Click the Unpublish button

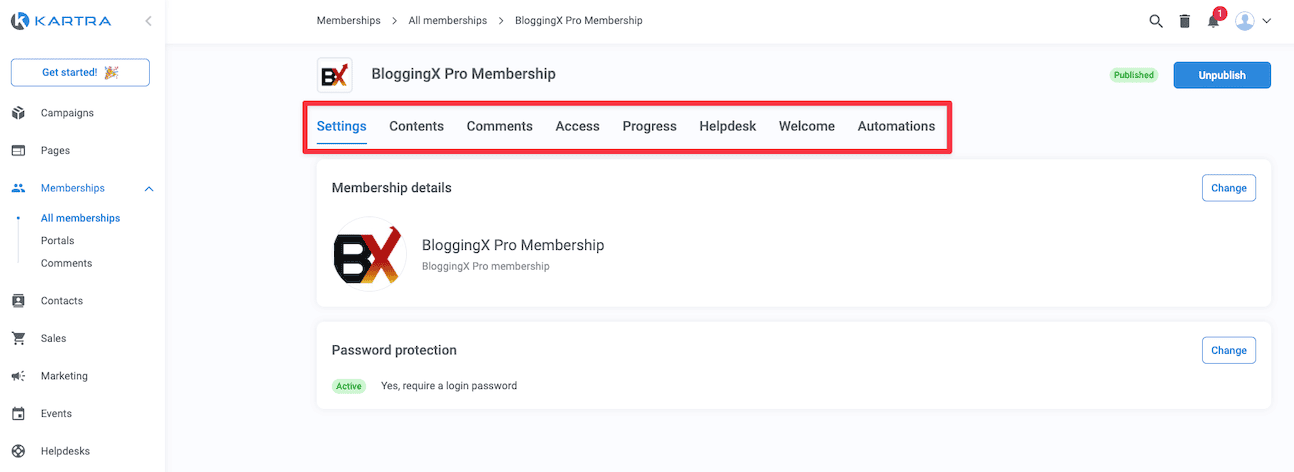(1221, 75)
